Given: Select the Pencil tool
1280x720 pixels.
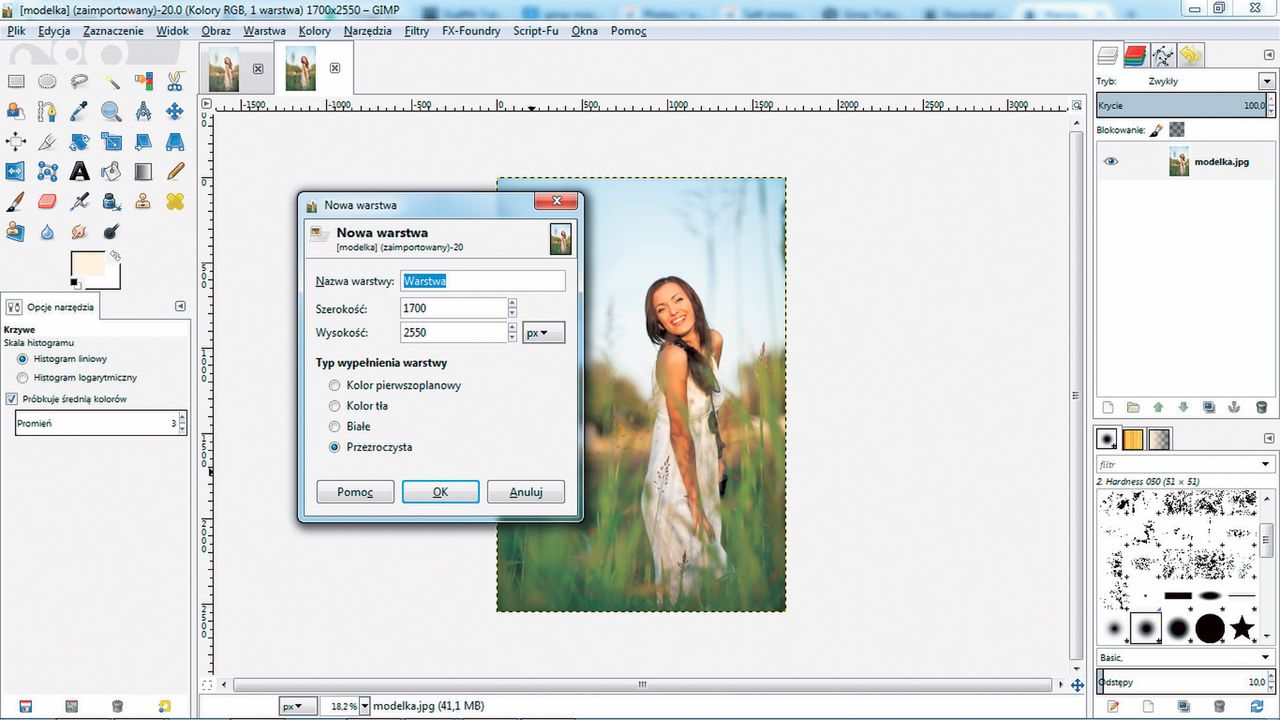Looking at the screenshot, I should tap(175, 172).
